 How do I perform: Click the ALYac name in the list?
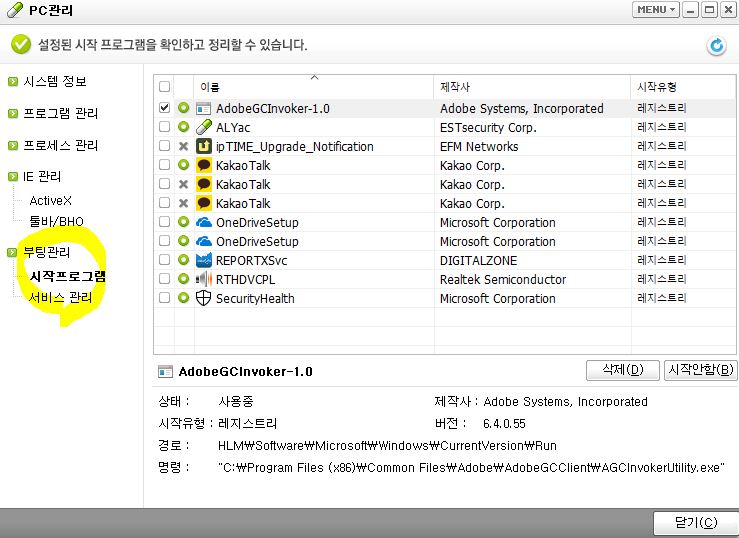point(233,128)
